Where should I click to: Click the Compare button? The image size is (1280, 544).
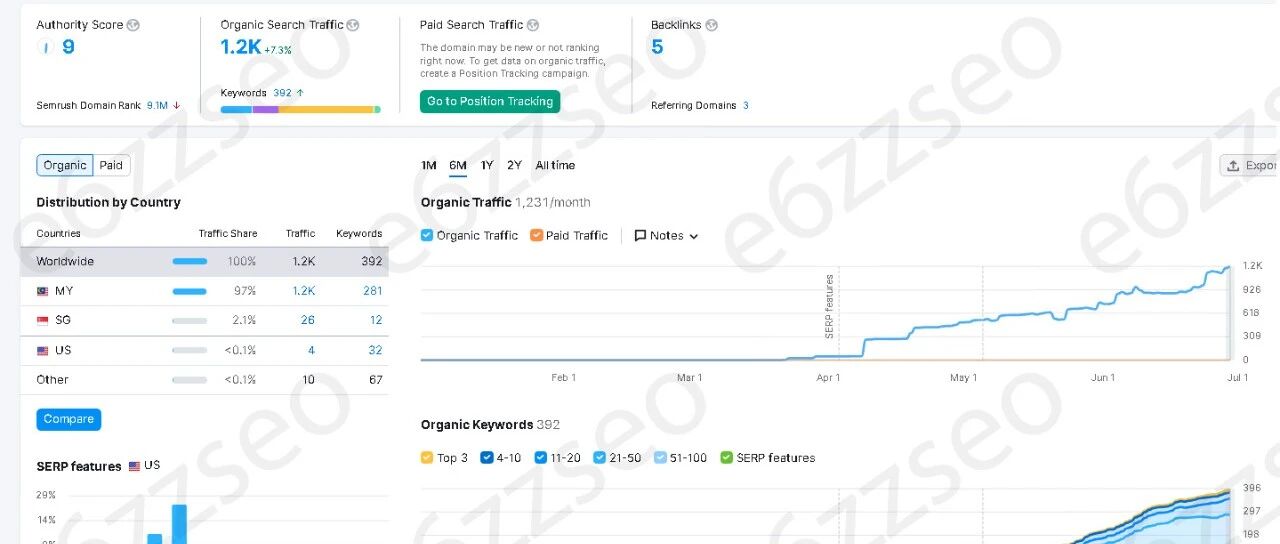pyautogui.click(x=69, y=419)
